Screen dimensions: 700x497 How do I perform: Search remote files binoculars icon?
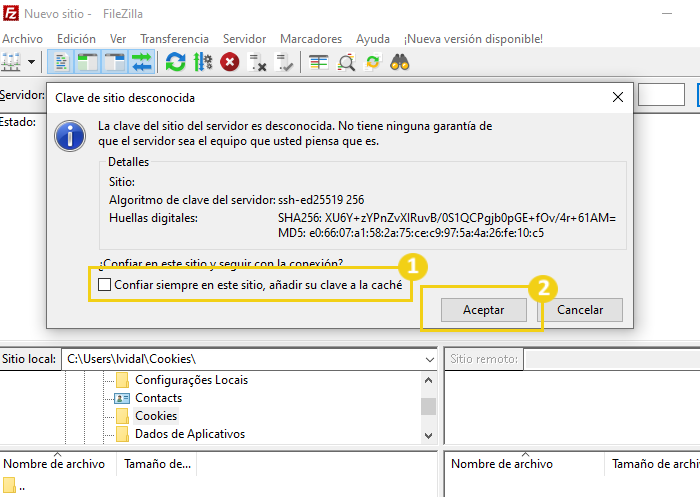pos(400,62)
